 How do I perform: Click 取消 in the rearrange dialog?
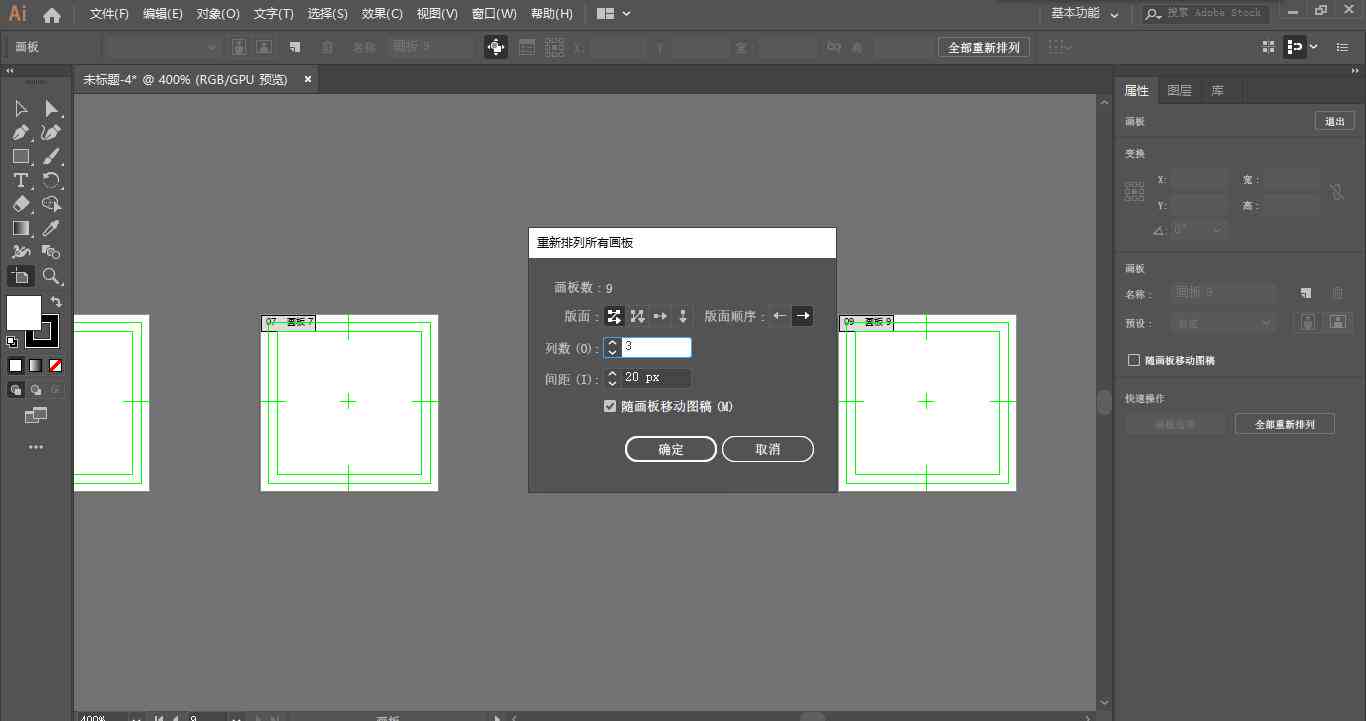coord(768,449)
